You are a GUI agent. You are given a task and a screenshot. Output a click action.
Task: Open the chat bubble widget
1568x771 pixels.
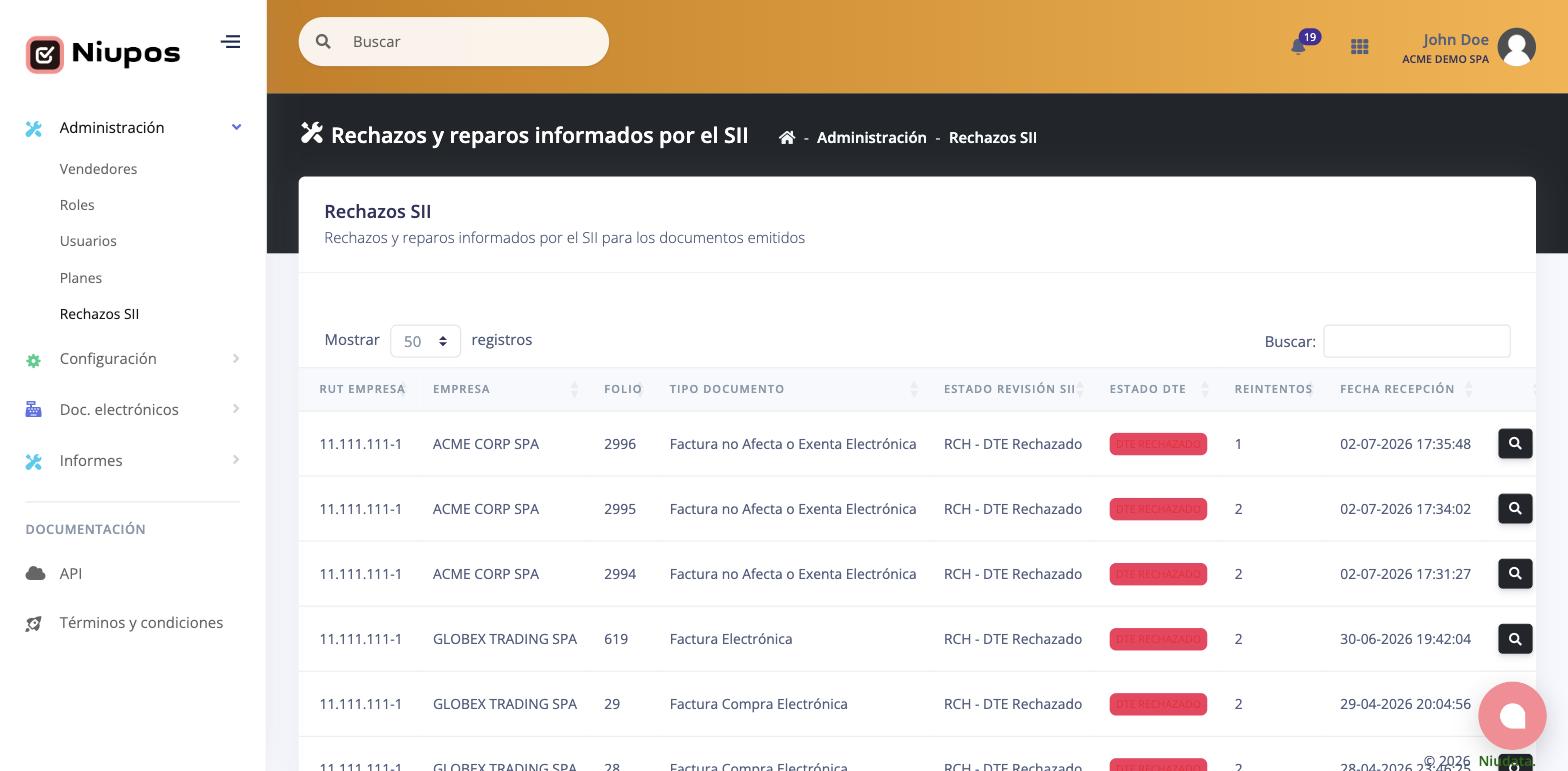[x=1512, y=716]
